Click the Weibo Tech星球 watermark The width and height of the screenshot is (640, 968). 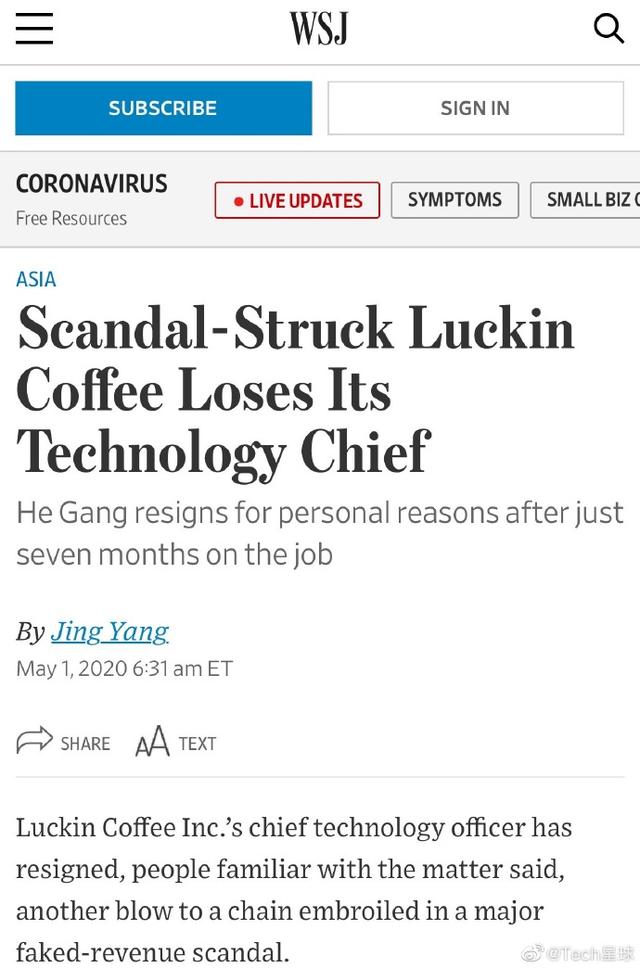[x=579, y=951]
